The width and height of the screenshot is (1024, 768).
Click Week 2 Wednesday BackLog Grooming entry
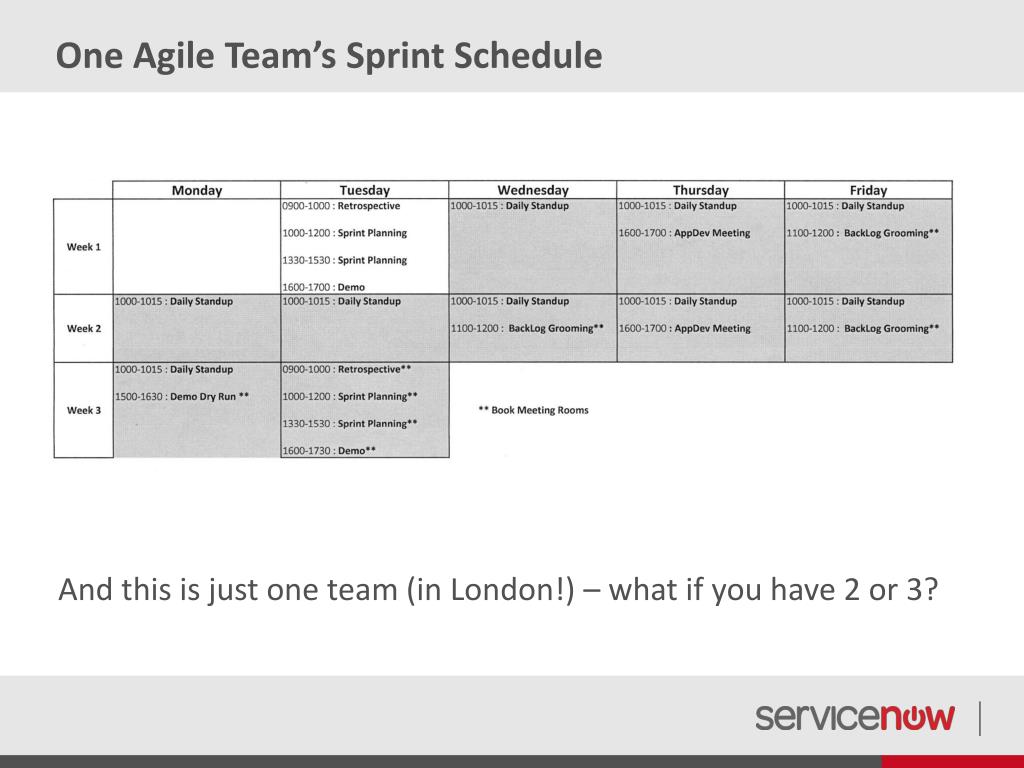pyautogui.click(x=527, y=328)
